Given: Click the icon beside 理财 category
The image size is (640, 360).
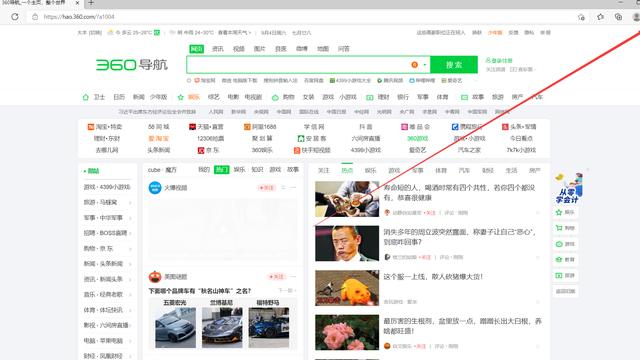Looking at the screenshot, I should (370, 97).
